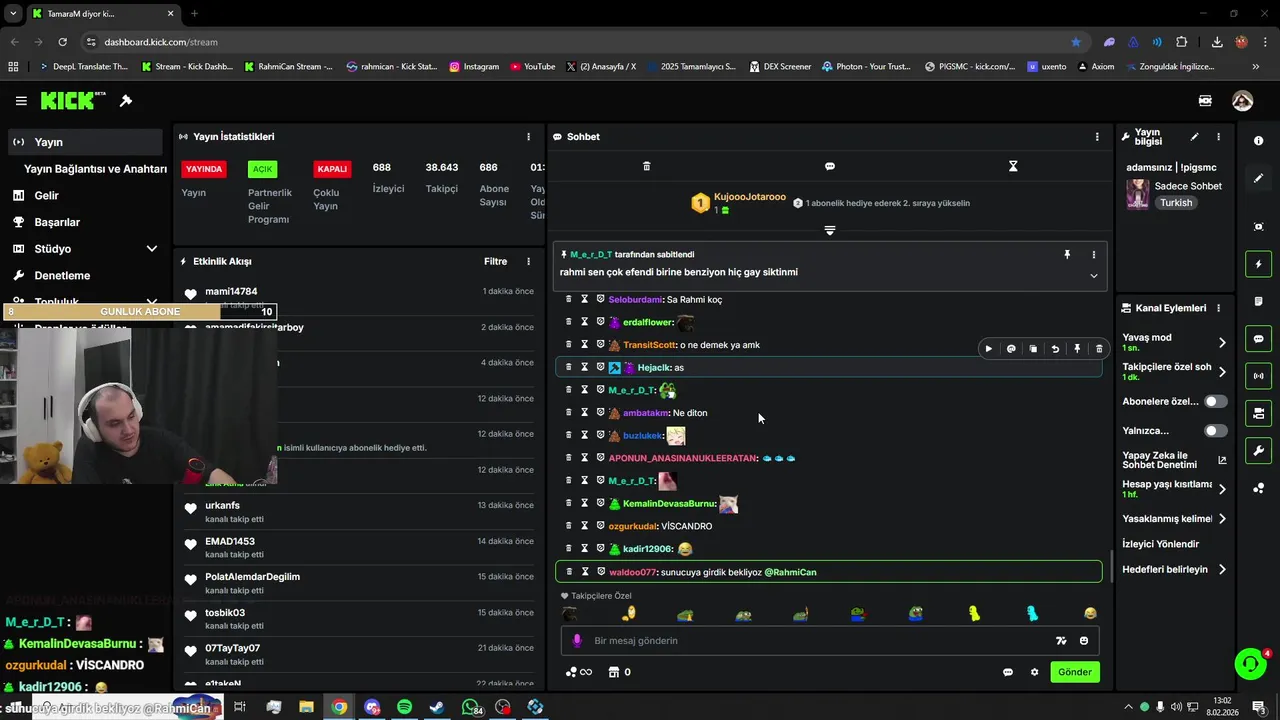Click the hourglass icon under Sohbet header
This screenshot has width=1280, height=720.
(x=1013, y=166)
